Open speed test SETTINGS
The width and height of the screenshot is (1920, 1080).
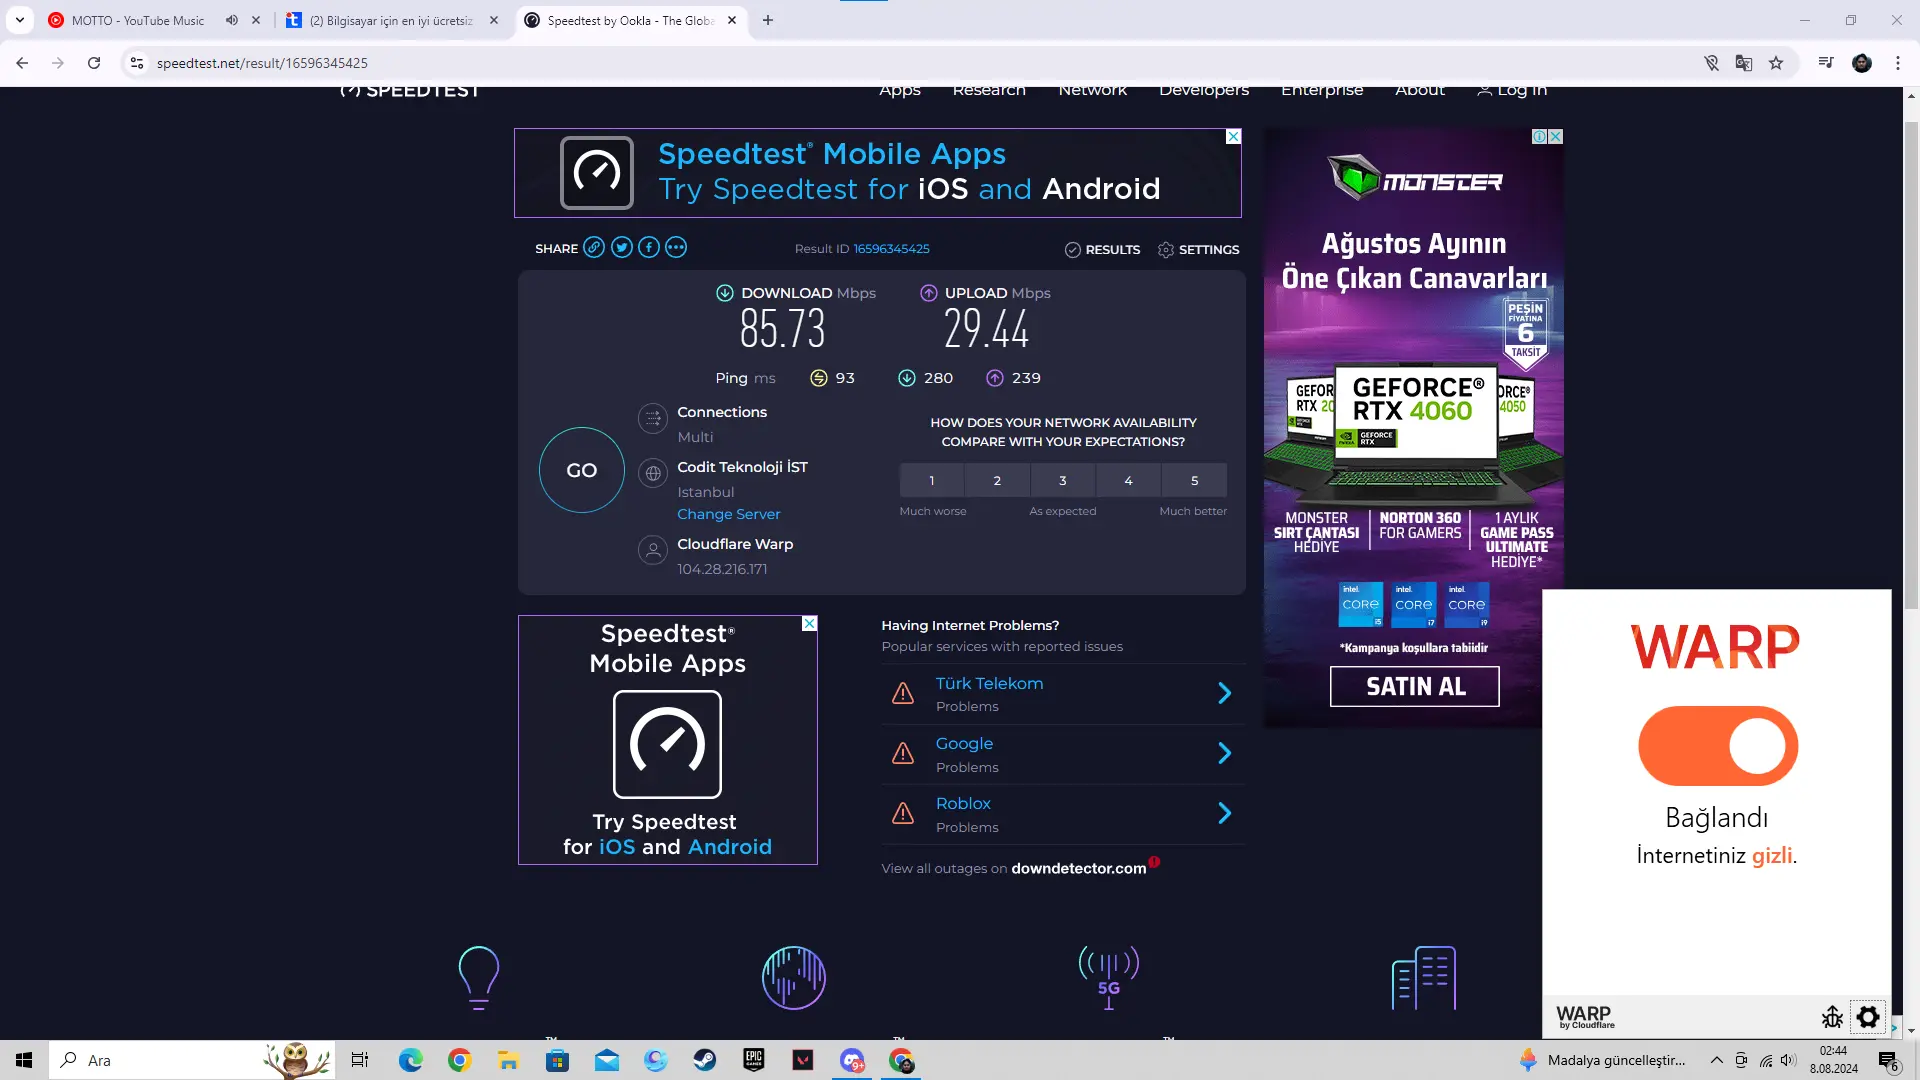point(1198,249)
